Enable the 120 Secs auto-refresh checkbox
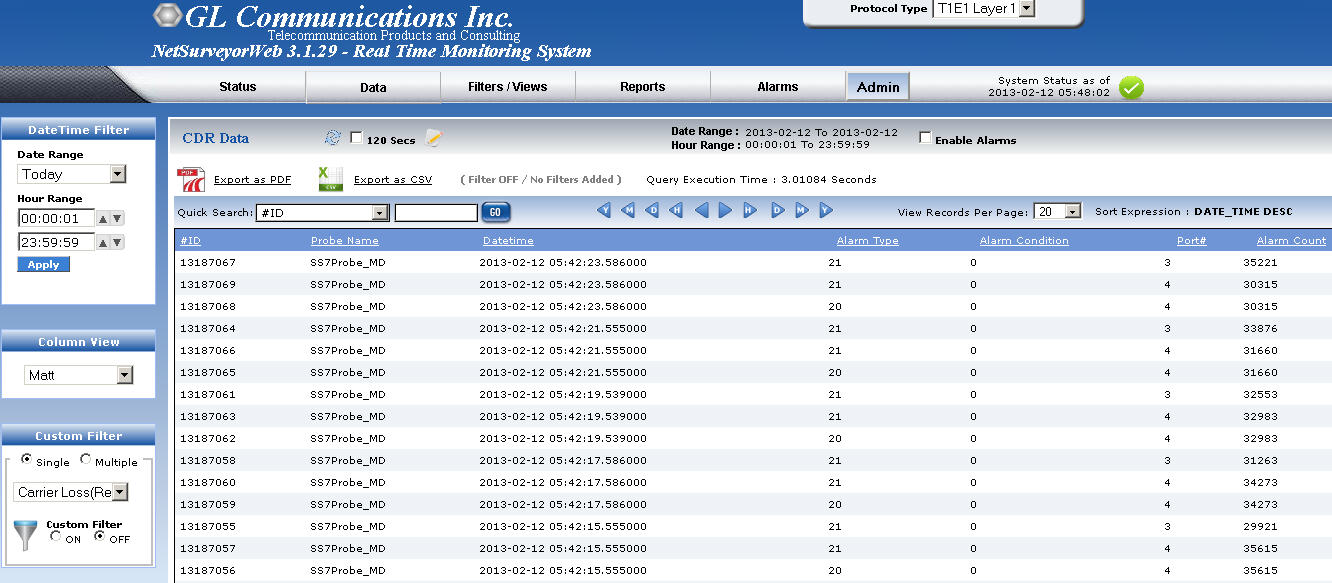 (x=357, y=138)
